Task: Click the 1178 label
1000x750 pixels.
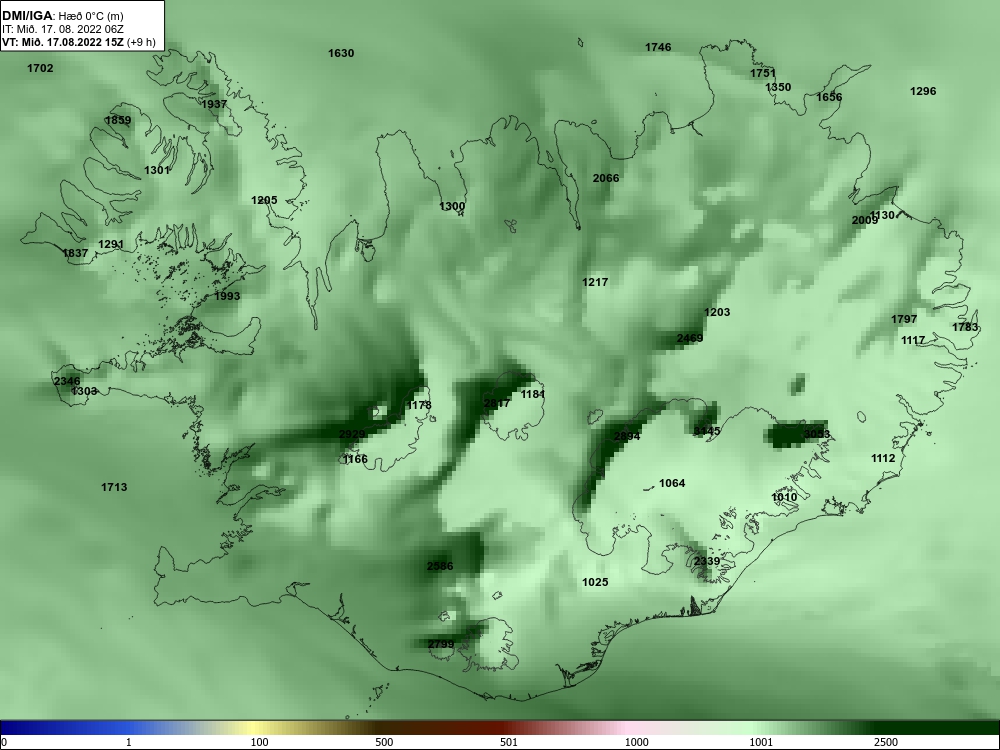Action: pyautogui.click(x=419, y=405)
